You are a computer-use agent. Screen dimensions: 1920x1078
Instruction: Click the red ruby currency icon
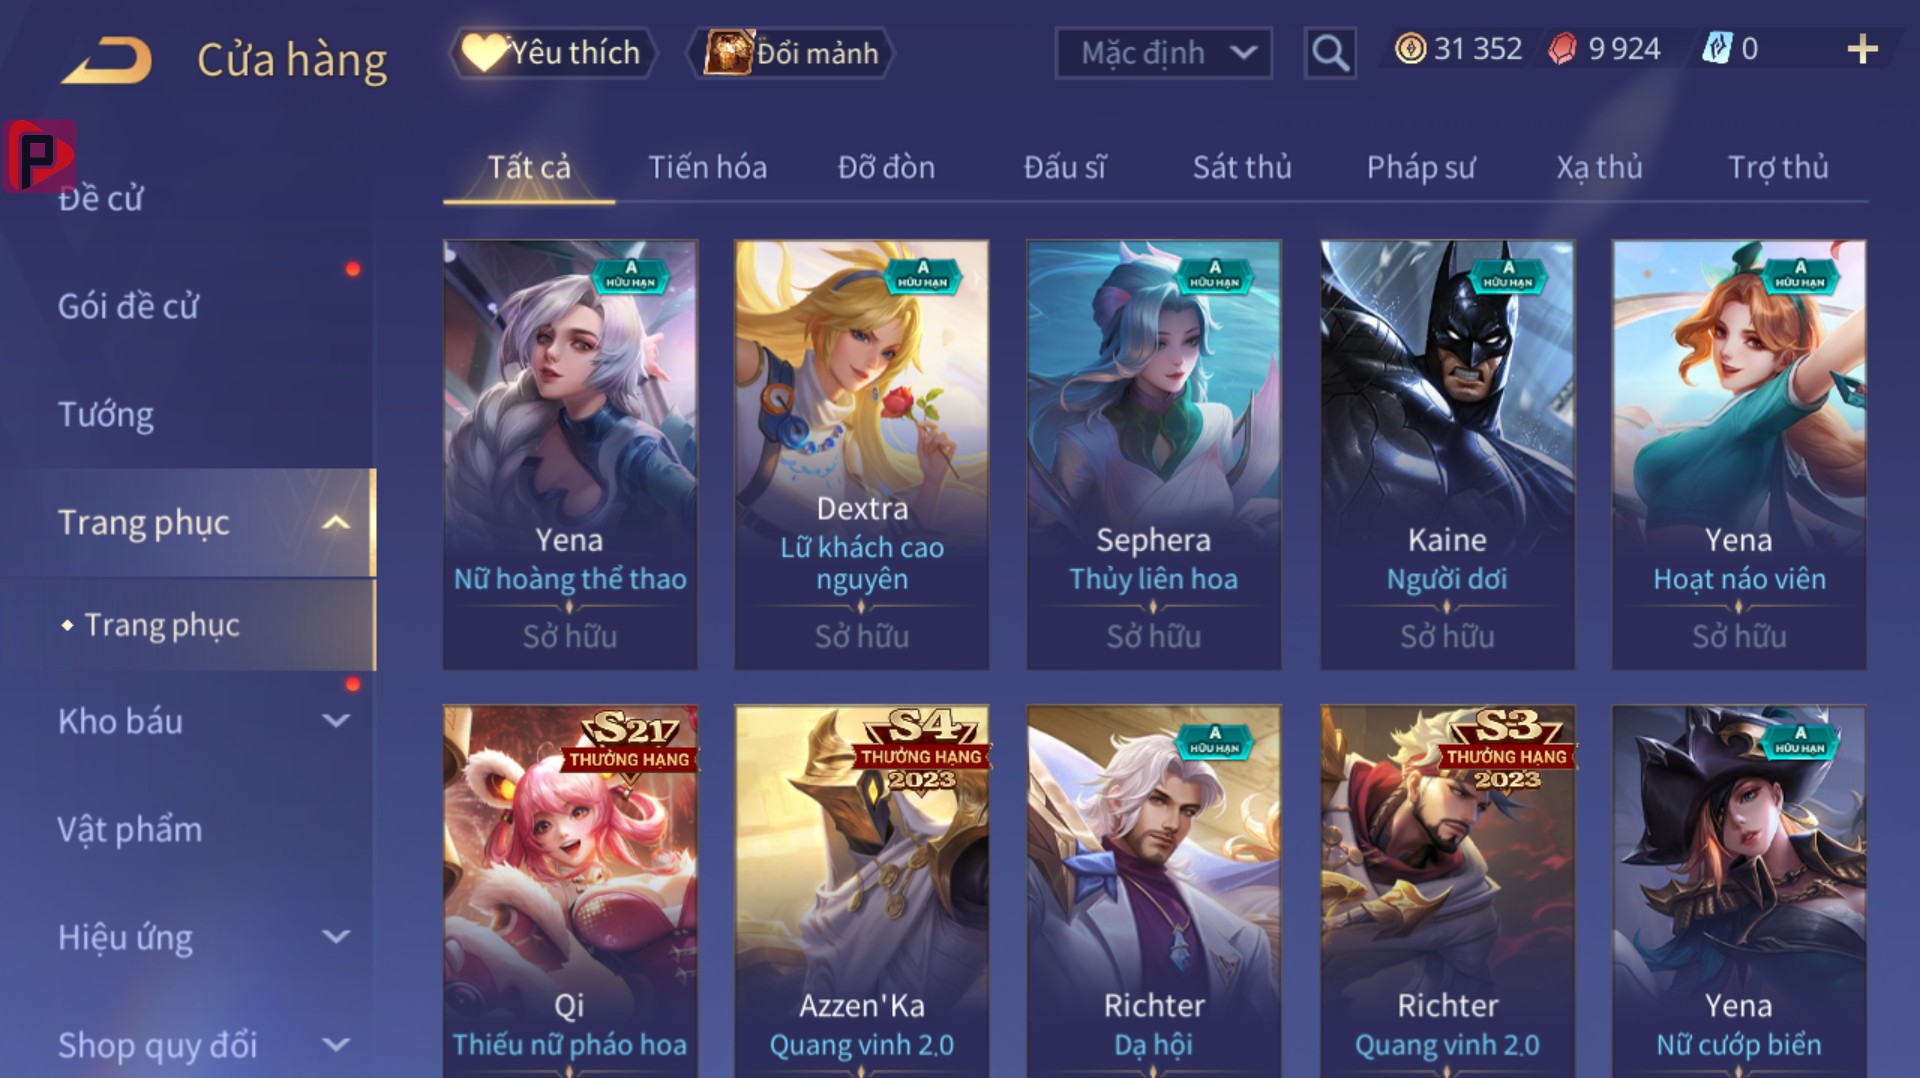point(1563,48)
